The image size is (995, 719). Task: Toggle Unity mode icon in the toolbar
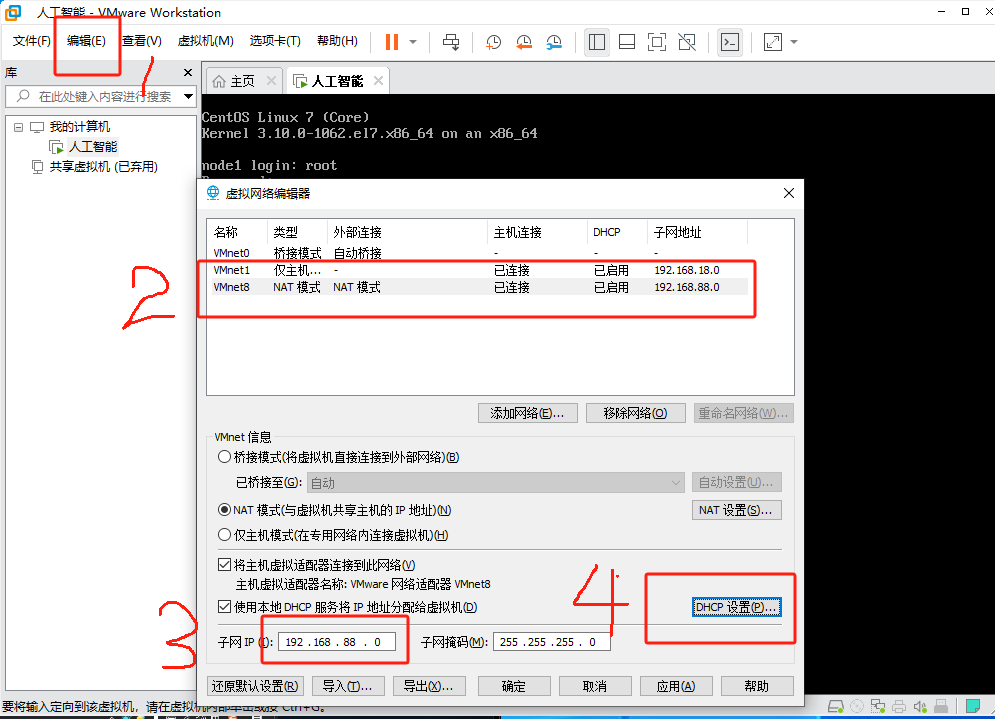point(687,42)
